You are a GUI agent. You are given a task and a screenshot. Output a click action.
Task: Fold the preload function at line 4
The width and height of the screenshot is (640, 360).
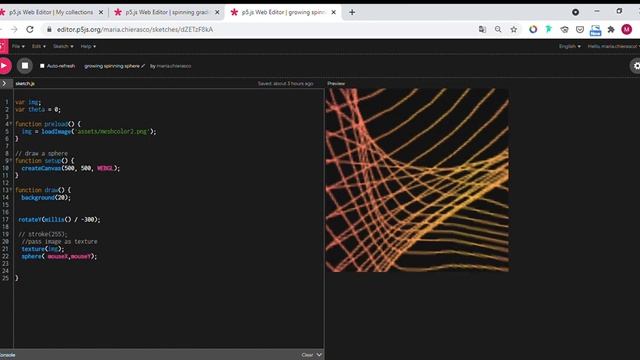point(11,124)
